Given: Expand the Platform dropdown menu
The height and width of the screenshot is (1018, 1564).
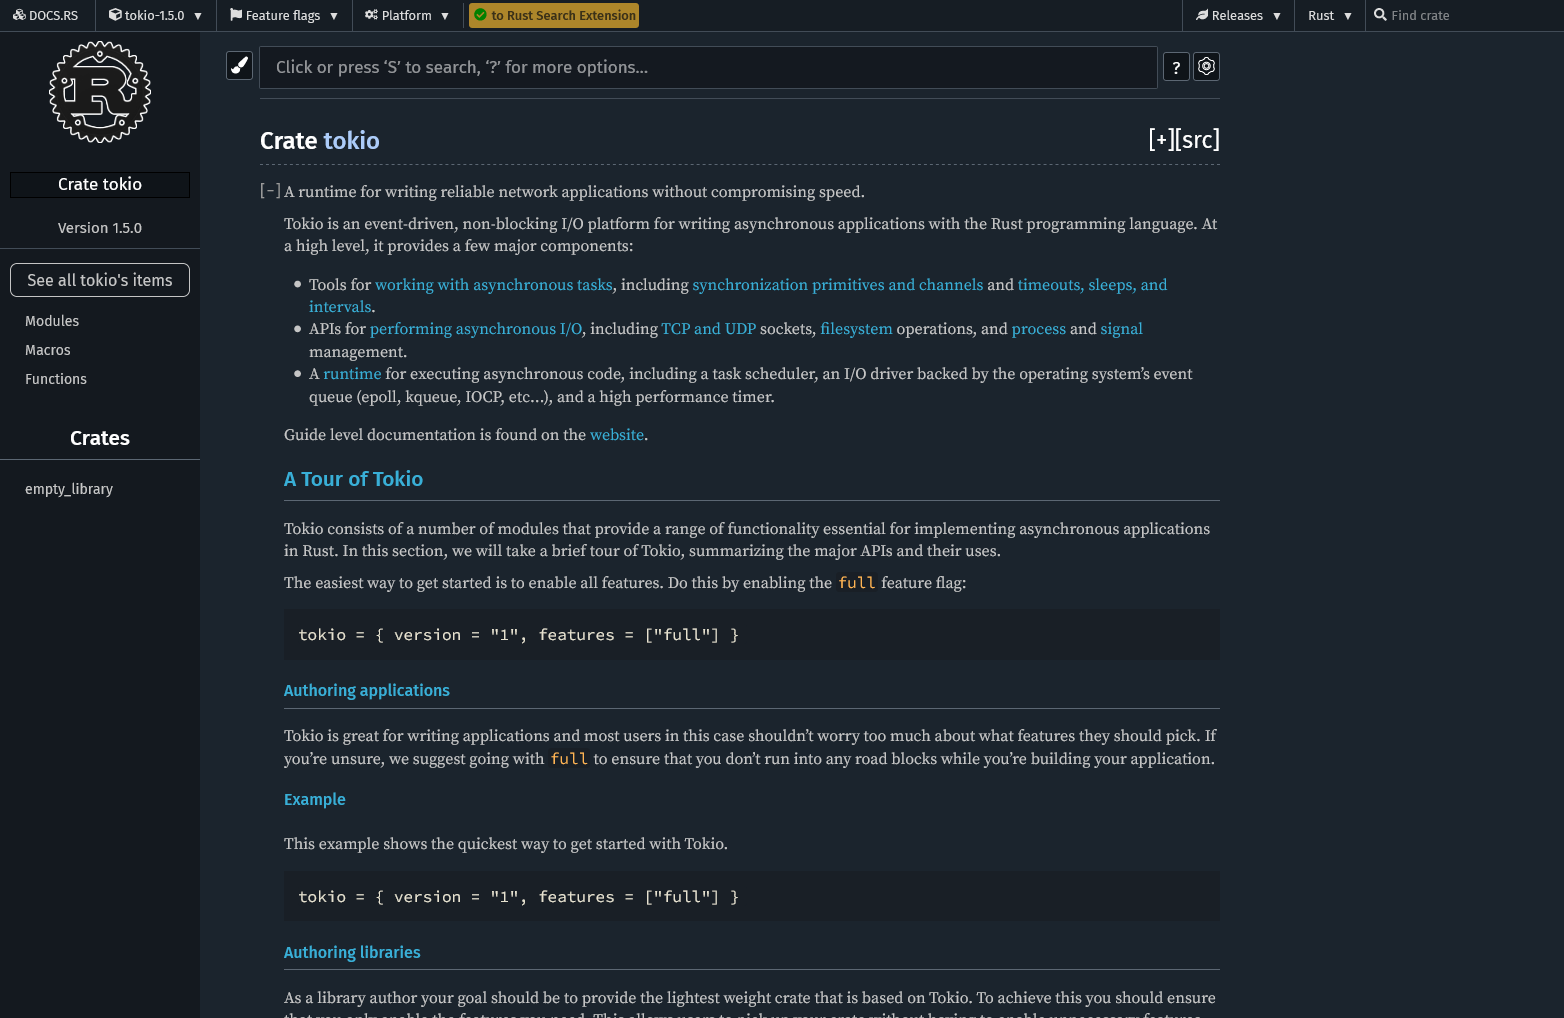Looking at the screenshot, I should (407, 15).
